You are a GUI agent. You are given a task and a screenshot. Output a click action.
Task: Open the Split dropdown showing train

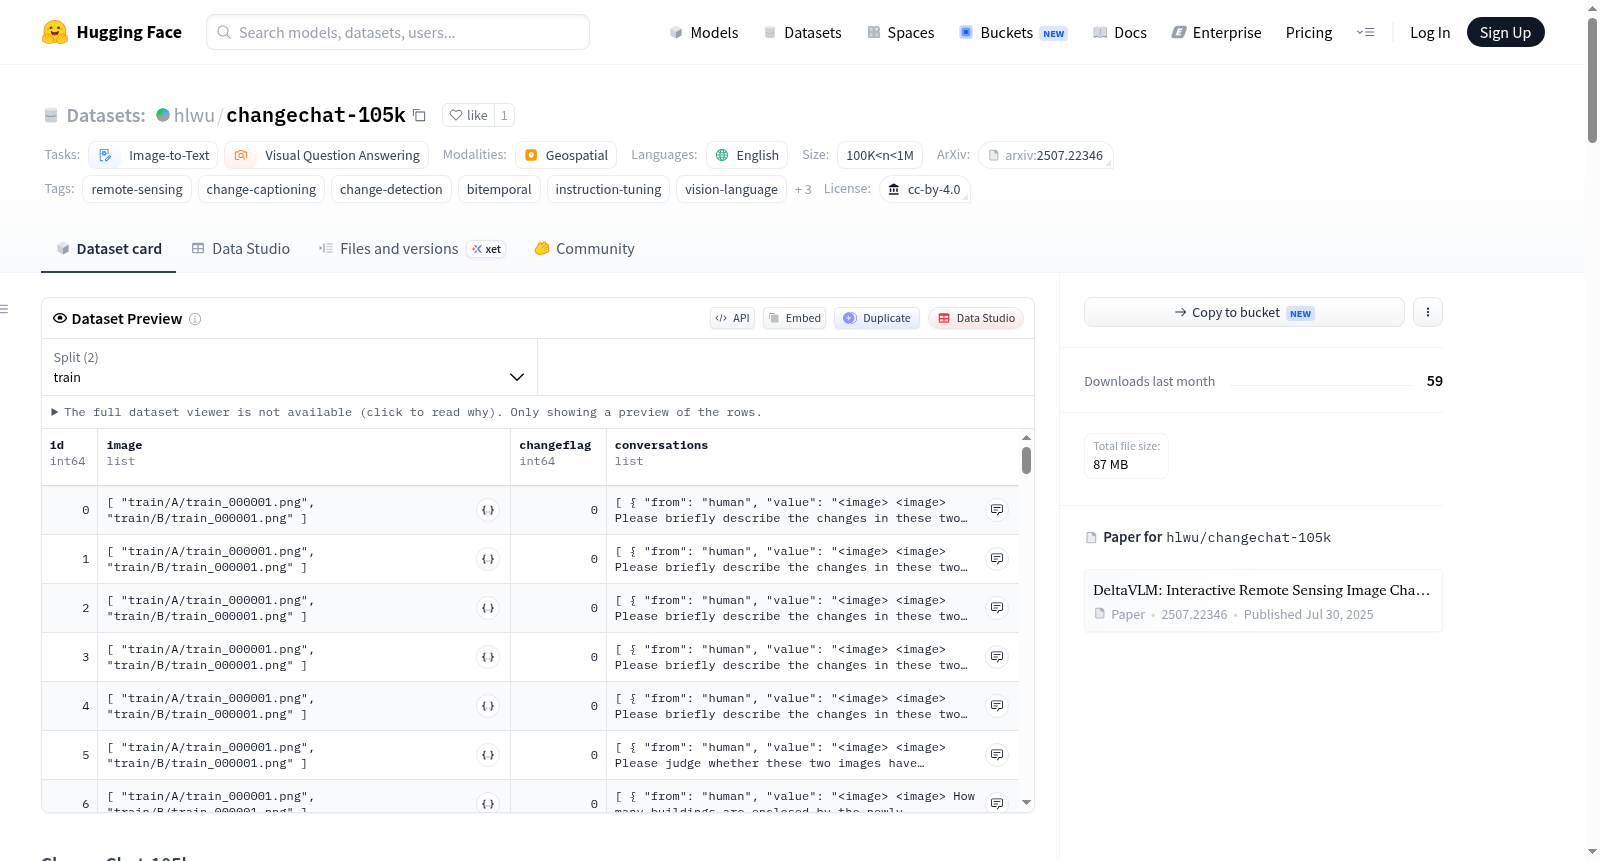pos(289,367)
